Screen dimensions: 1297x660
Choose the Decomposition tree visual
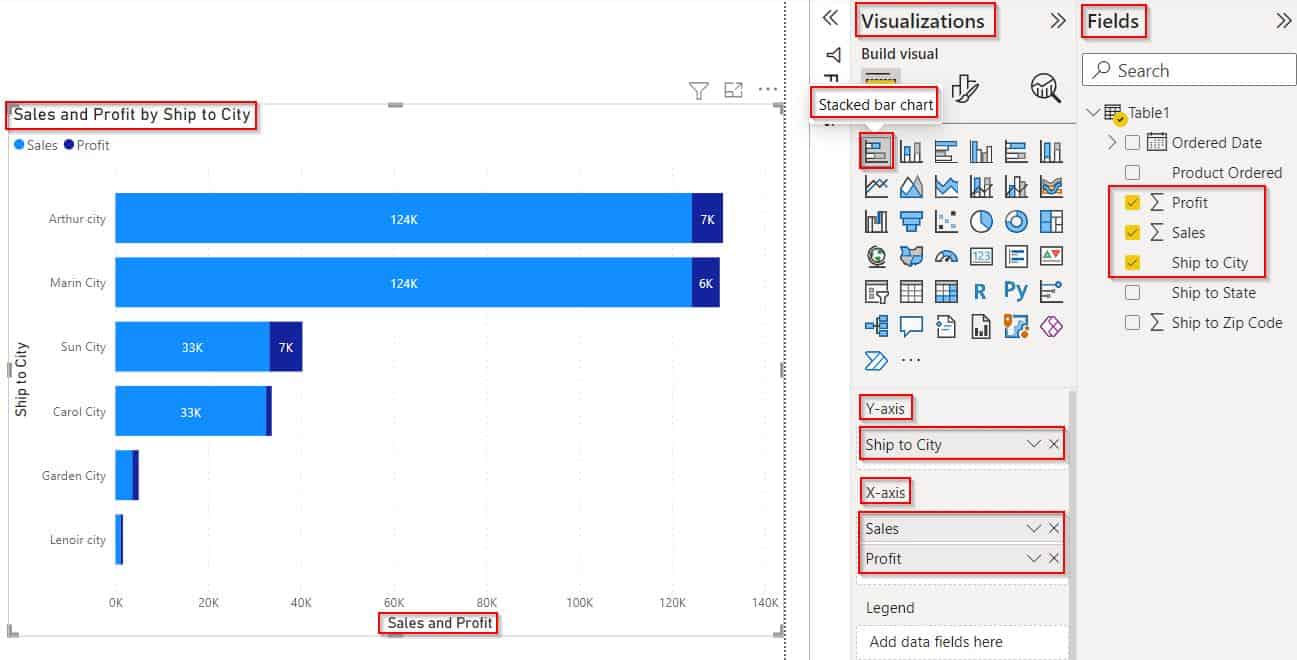coord(876,326)
